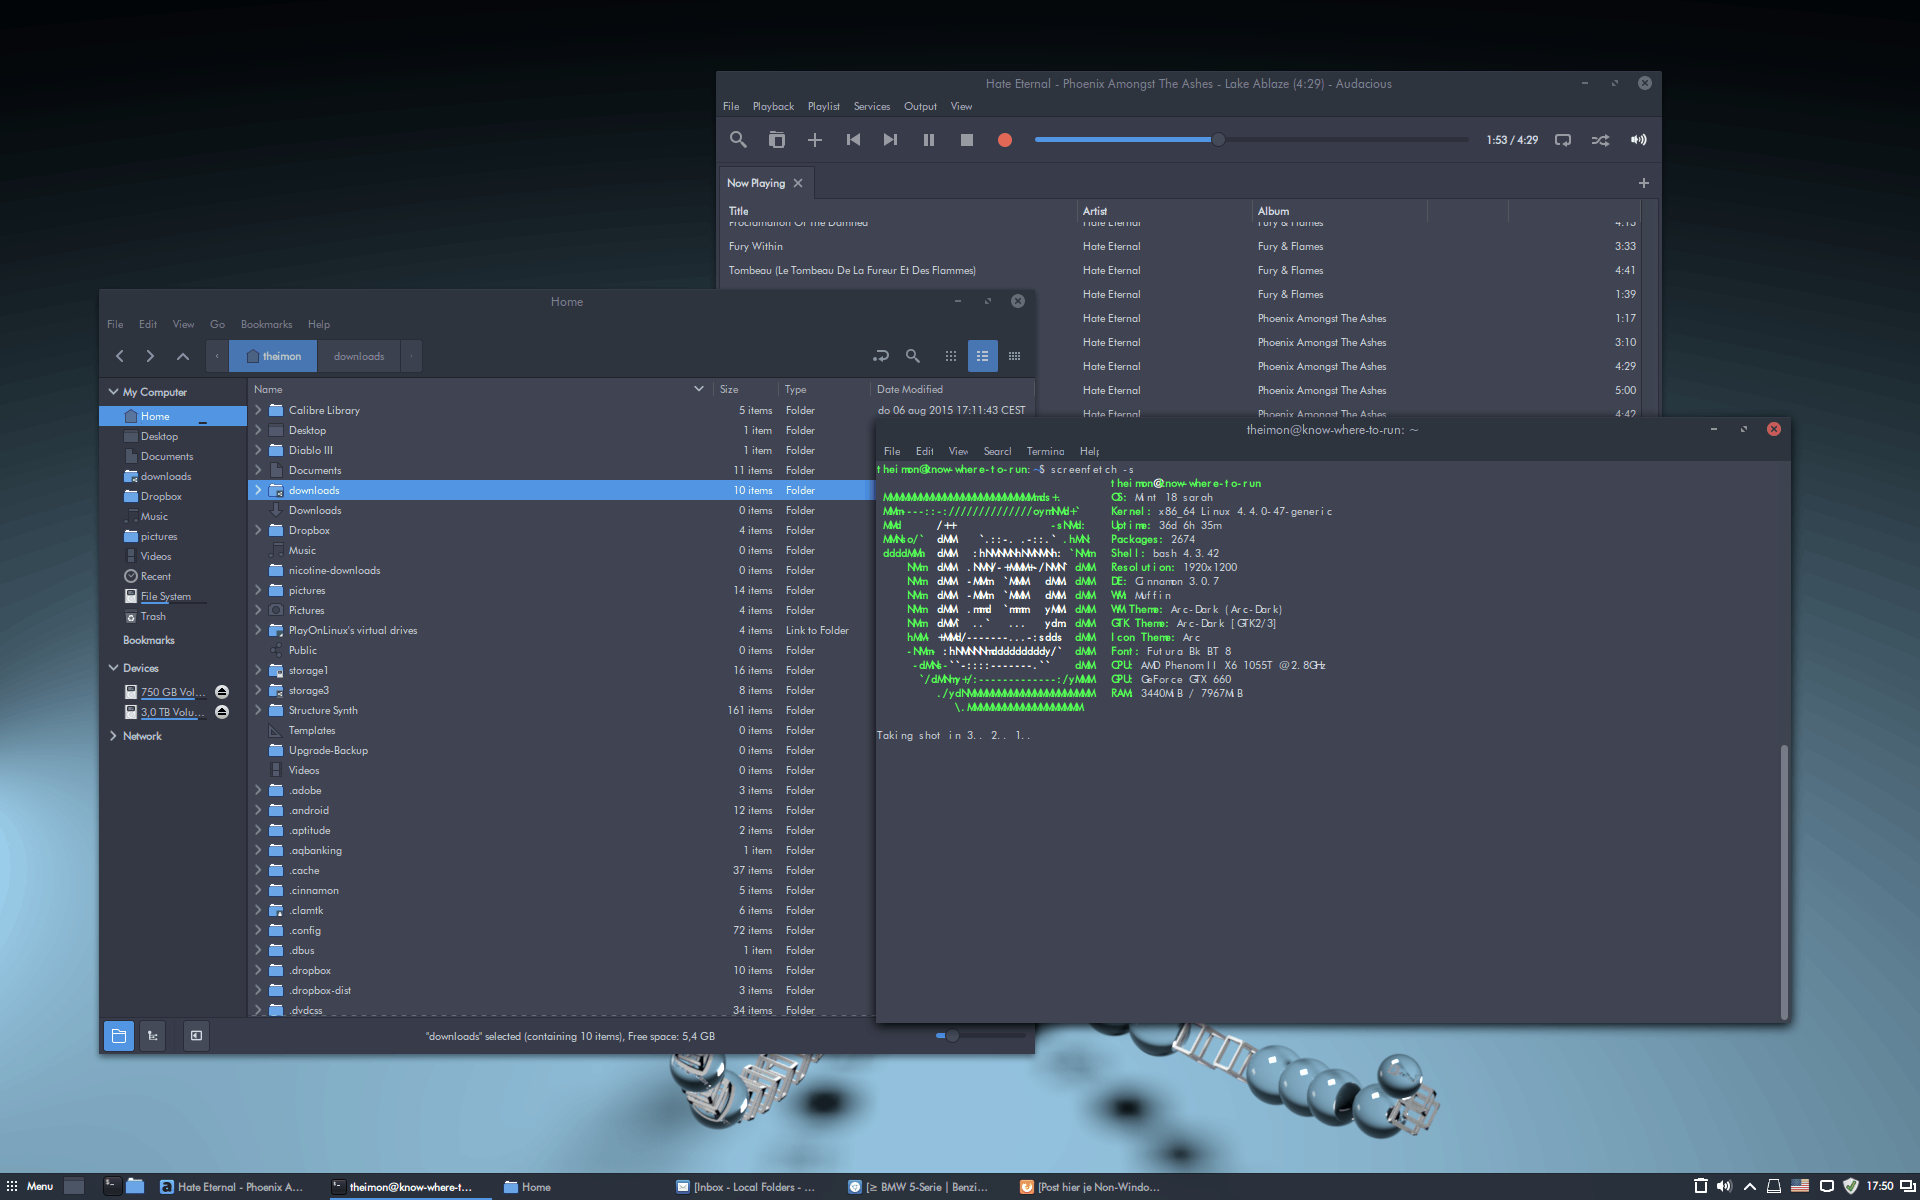Screen dimensions: 1920x1200
Task: Expand the Network sidebar section
Action: coord(113,736)
